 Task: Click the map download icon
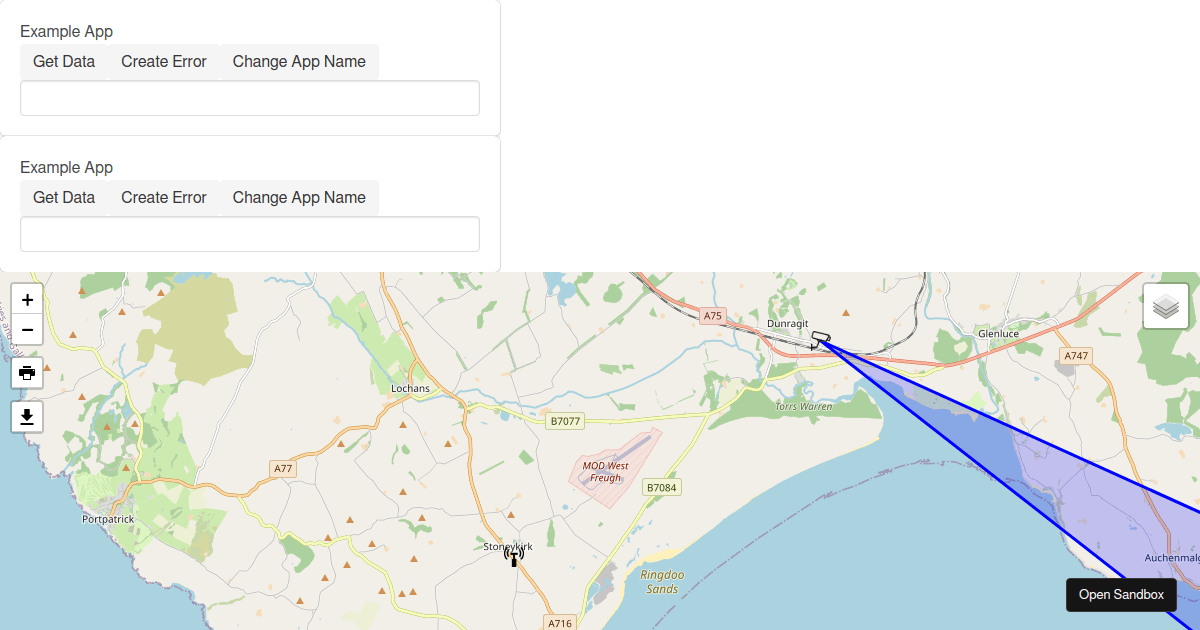tap(27, 416)
